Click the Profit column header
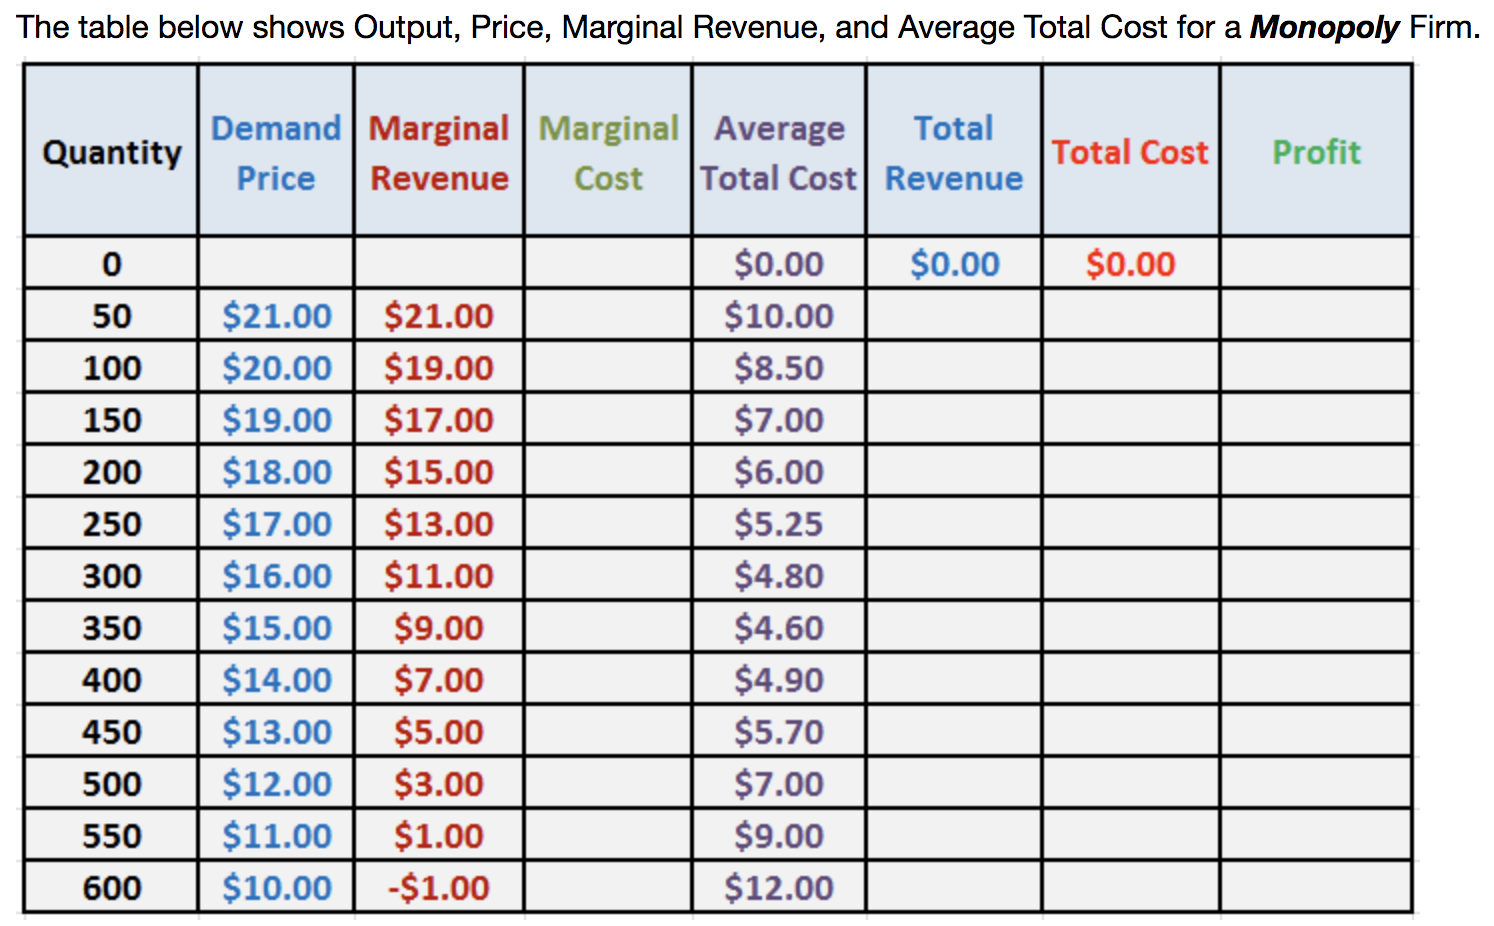The height and width of the screenshot is (926, 1494). [1315, 152]
